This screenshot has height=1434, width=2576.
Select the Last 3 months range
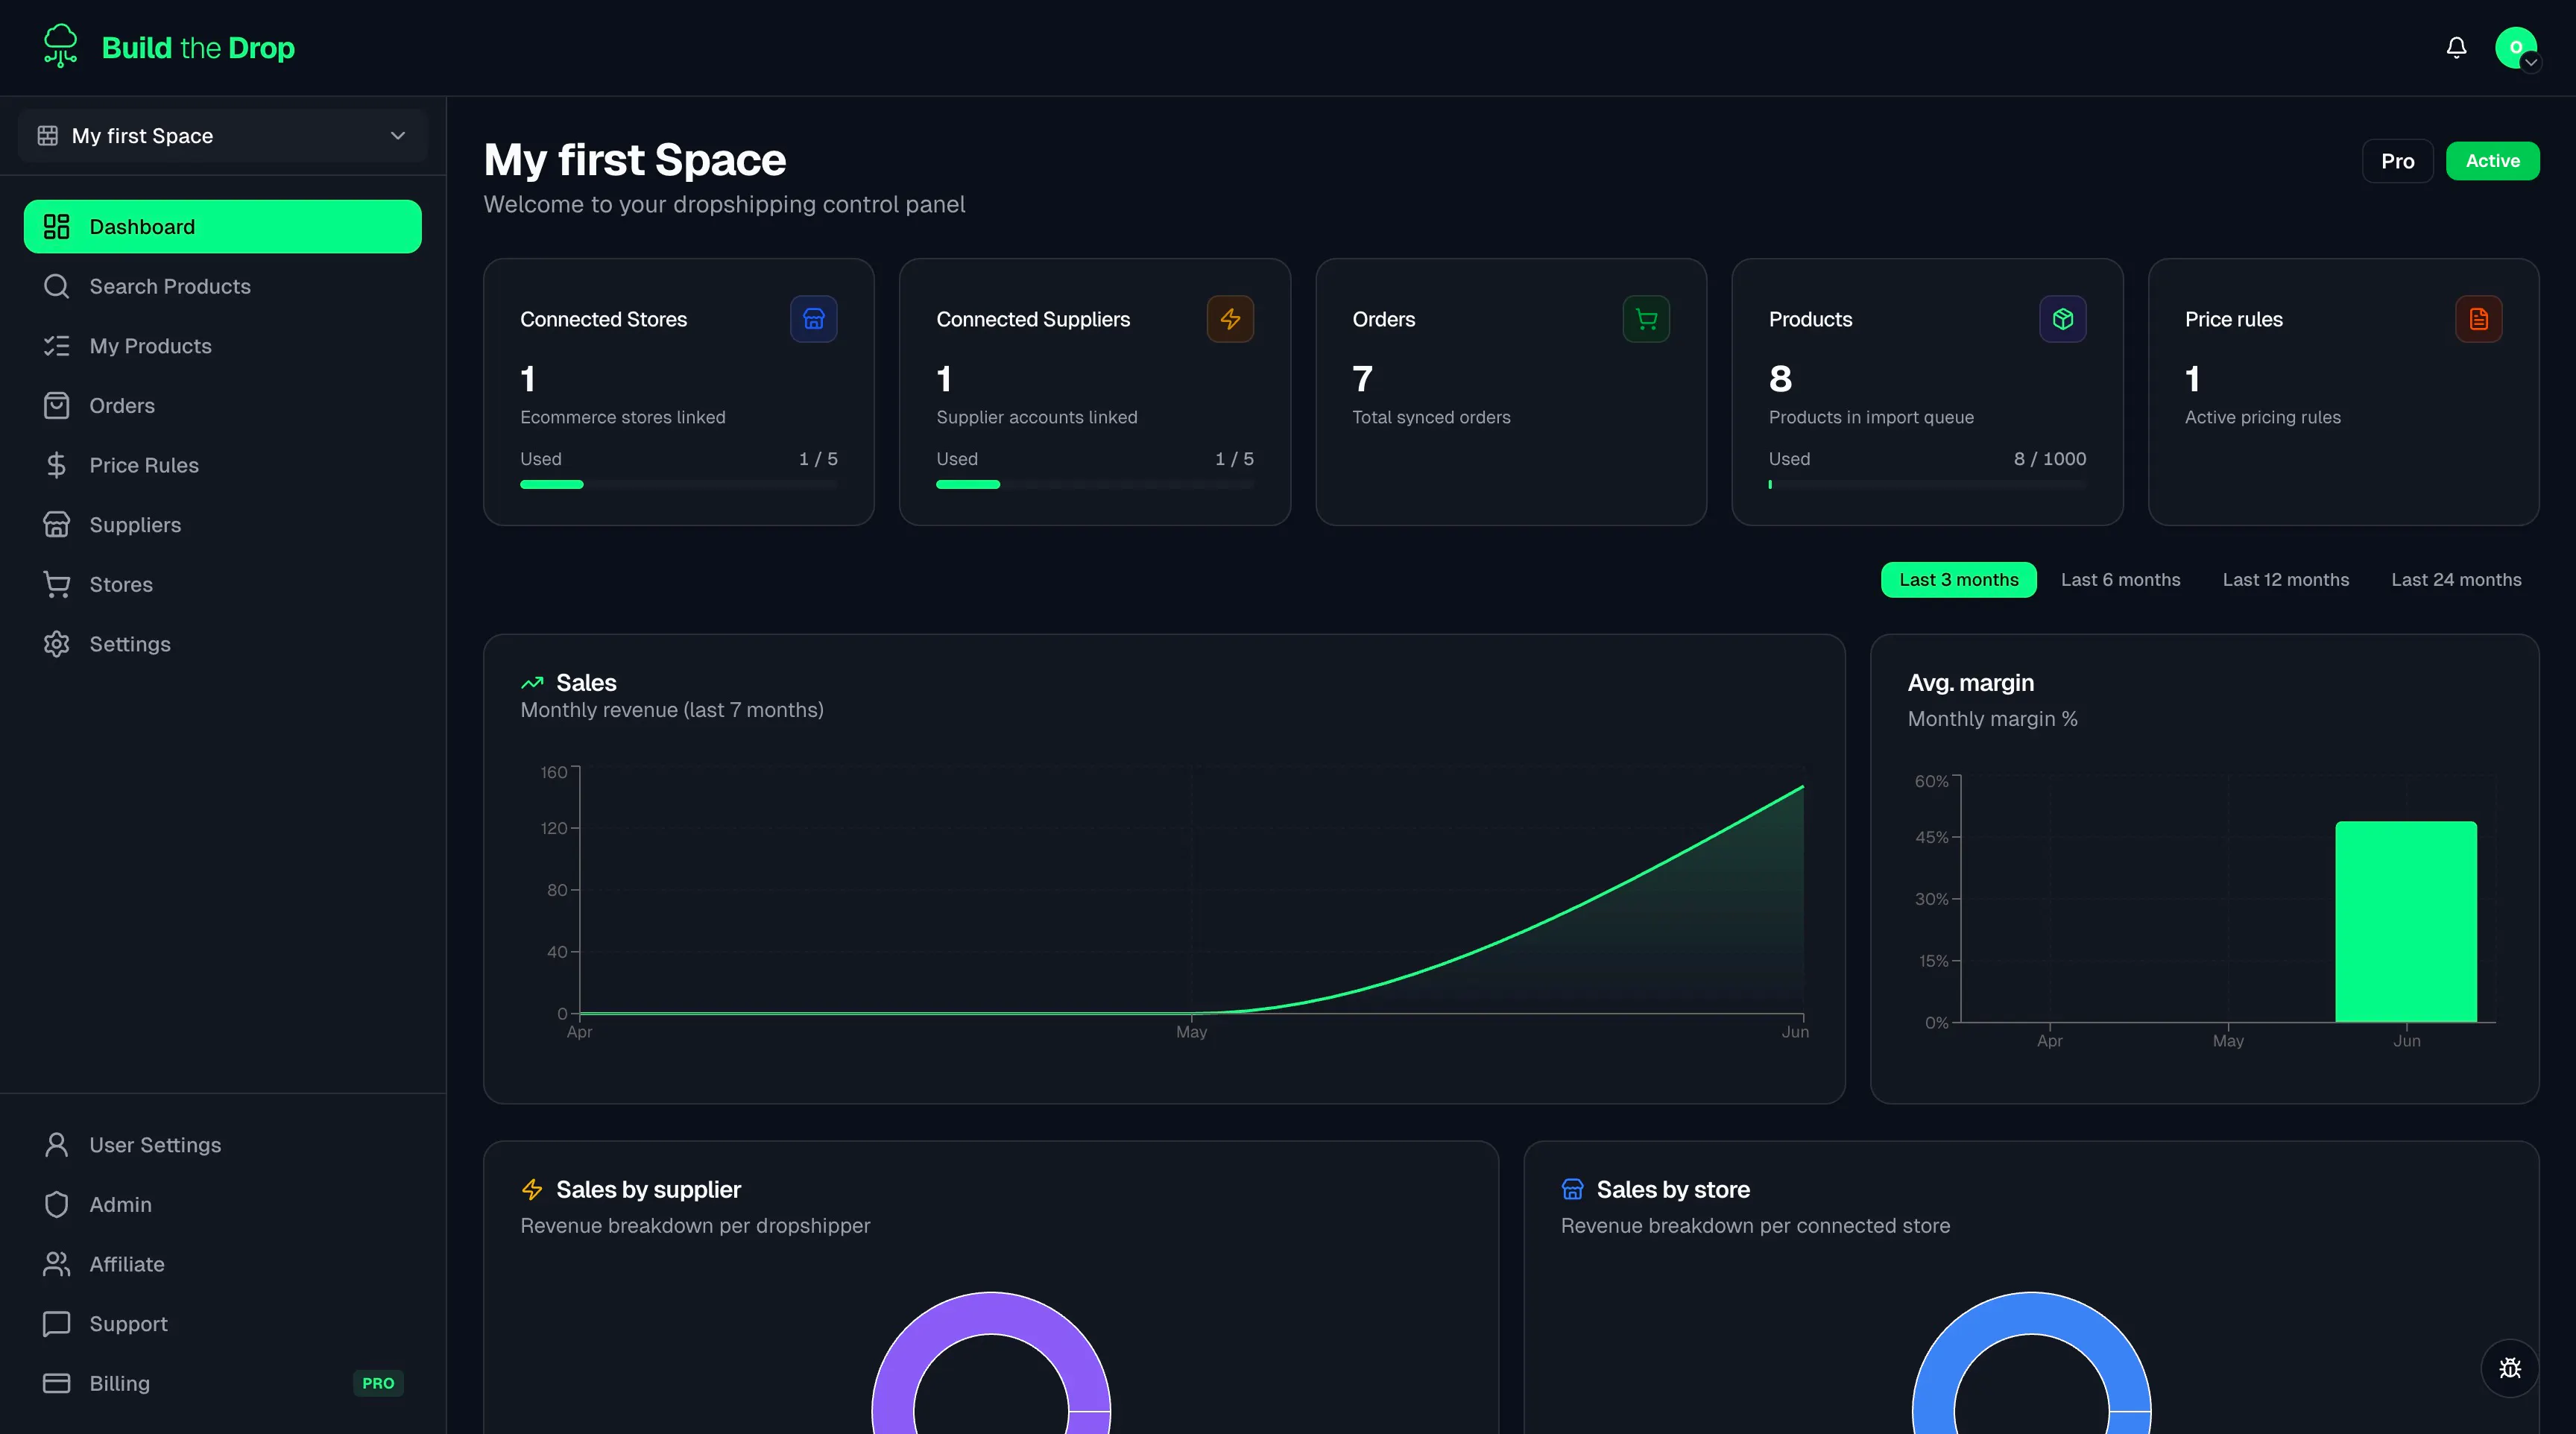[x=1958, y=580]
